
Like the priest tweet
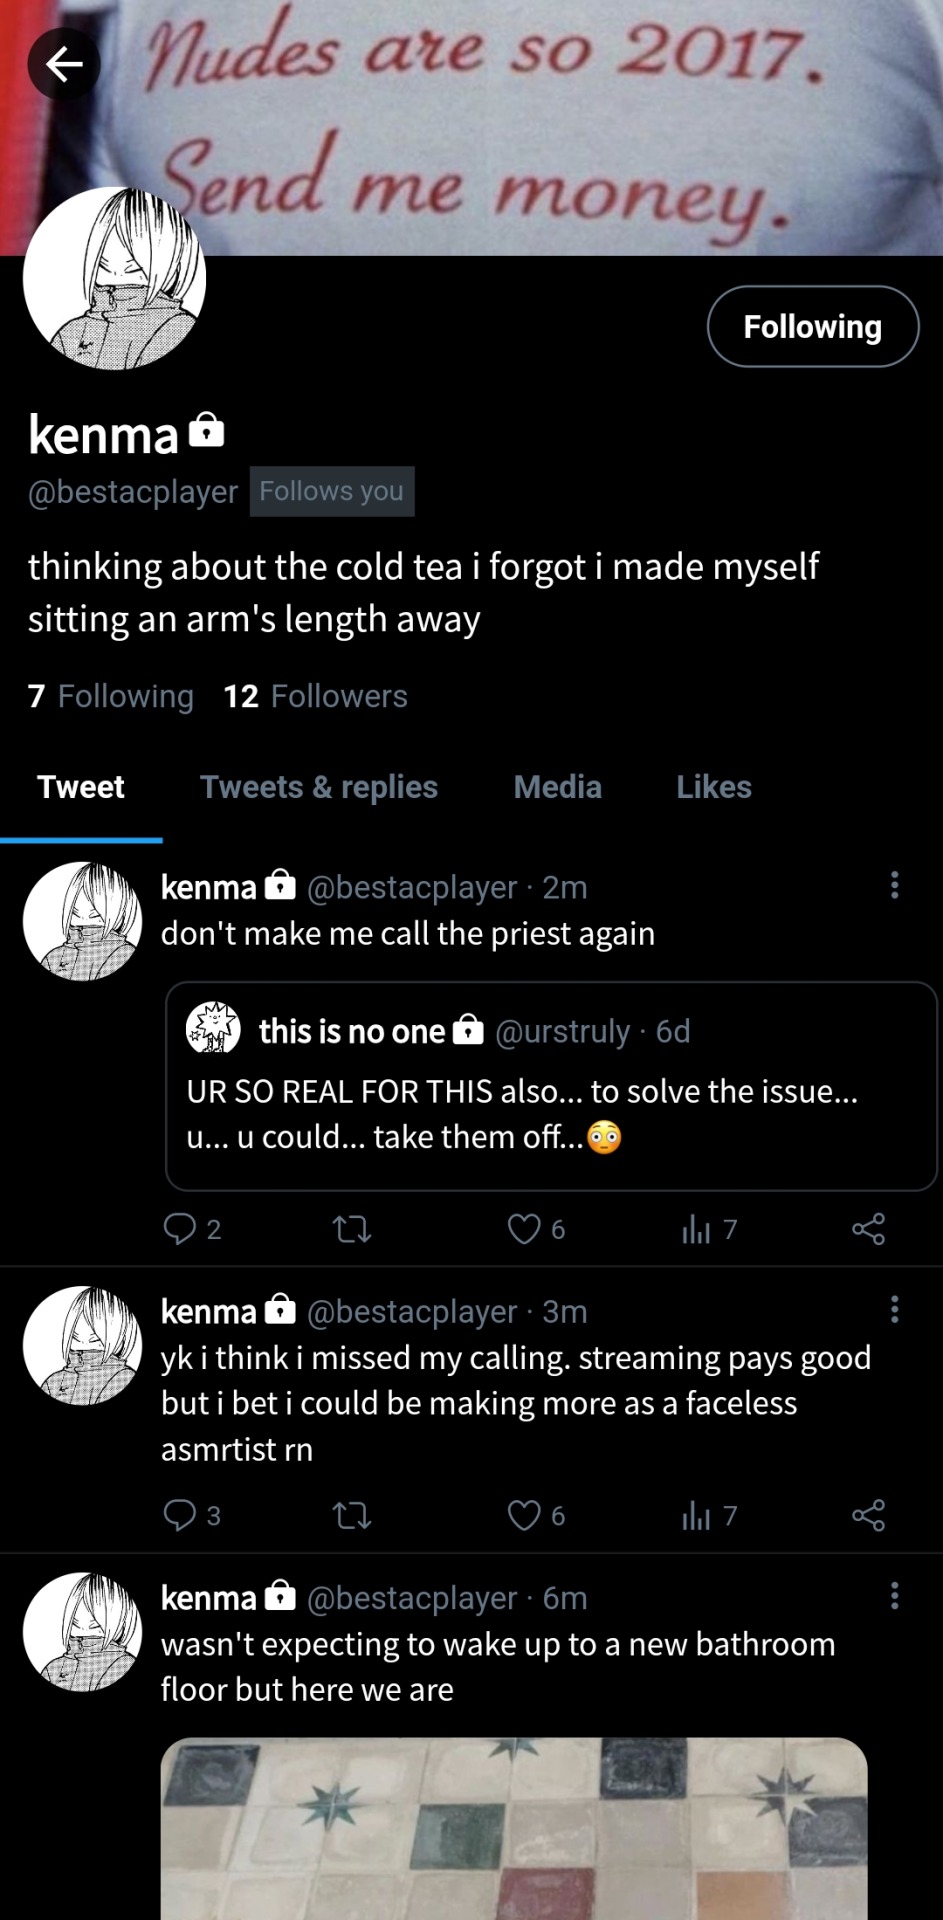524,1228
